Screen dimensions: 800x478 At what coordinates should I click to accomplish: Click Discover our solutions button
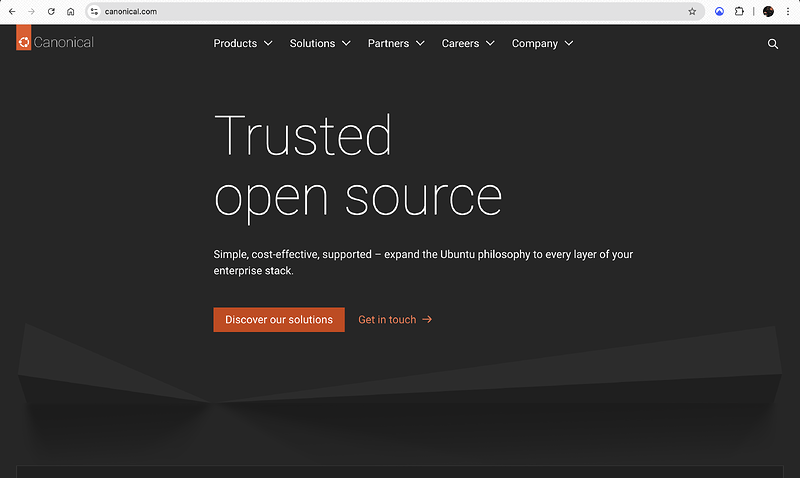[x=279, y=319]
